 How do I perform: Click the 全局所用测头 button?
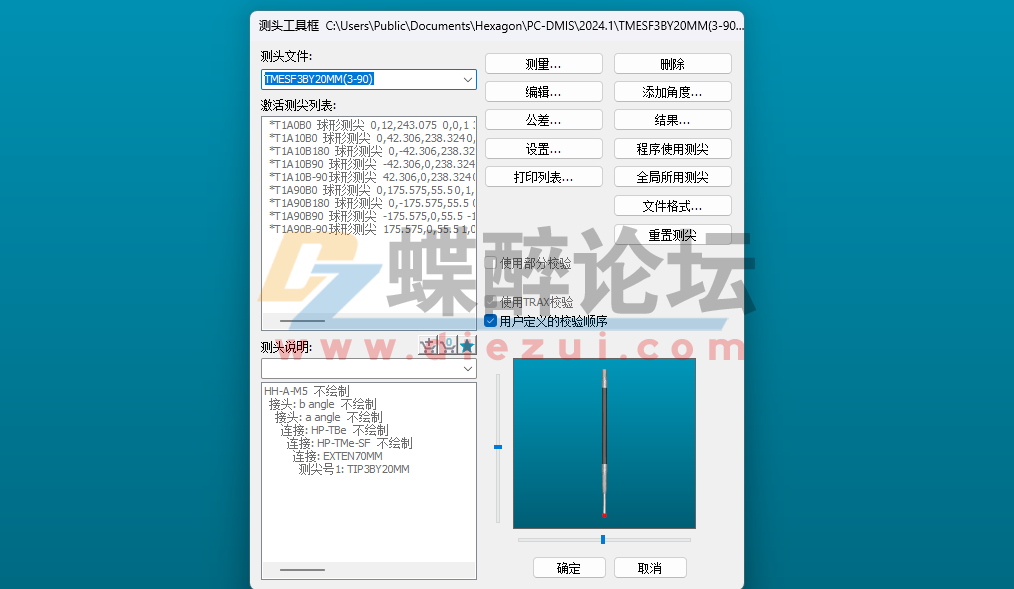point(672,176)
